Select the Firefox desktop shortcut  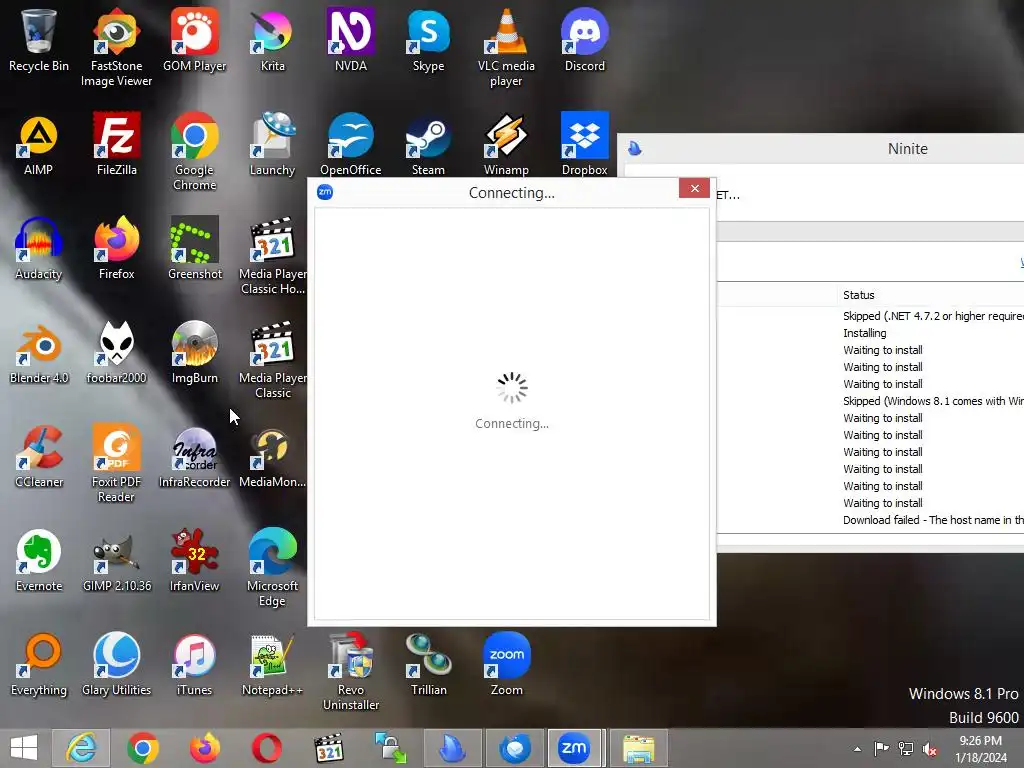116,248
